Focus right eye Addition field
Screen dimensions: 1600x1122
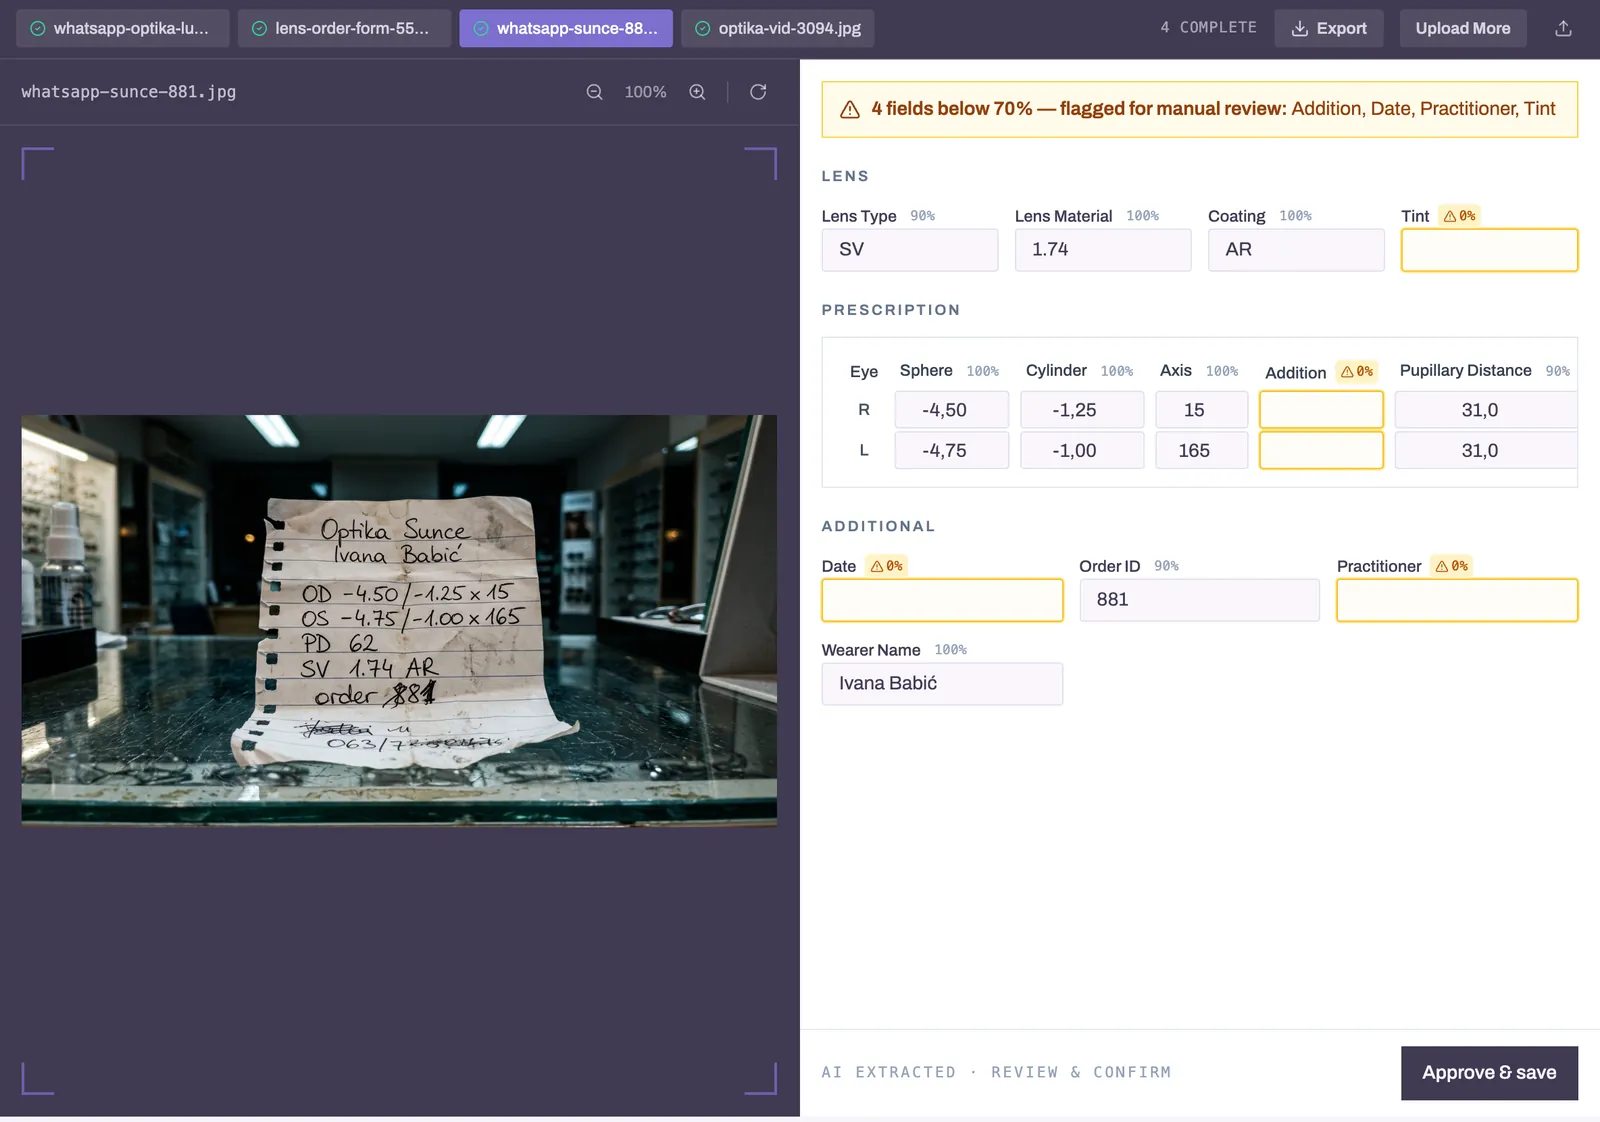click(x=1321, y=410)
